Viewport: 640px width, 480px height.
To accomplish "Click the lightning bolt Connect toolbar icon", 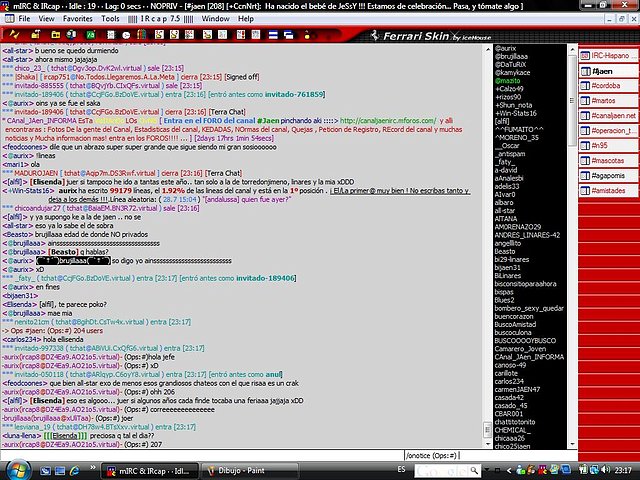I will click(14, 35).
